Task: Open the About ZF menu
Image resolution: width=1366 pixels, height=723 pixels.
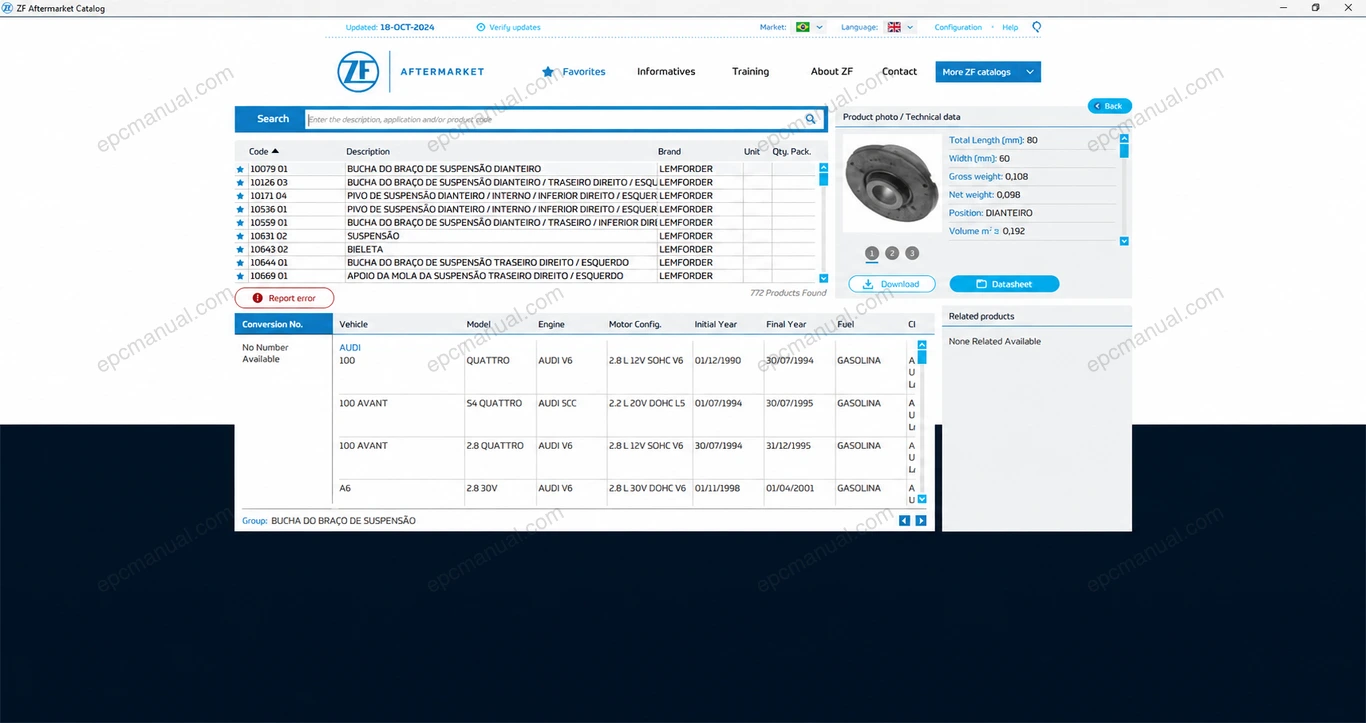Action: point(832,72)
